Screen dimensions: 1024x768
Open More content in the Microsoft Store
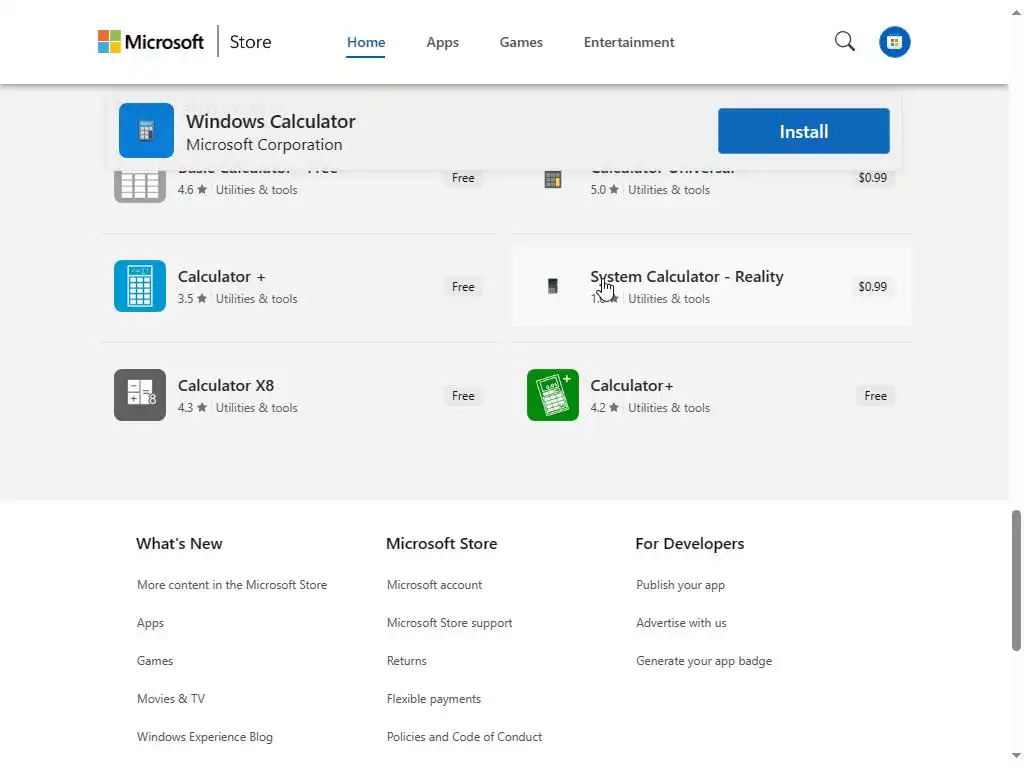tap(232, 585)
